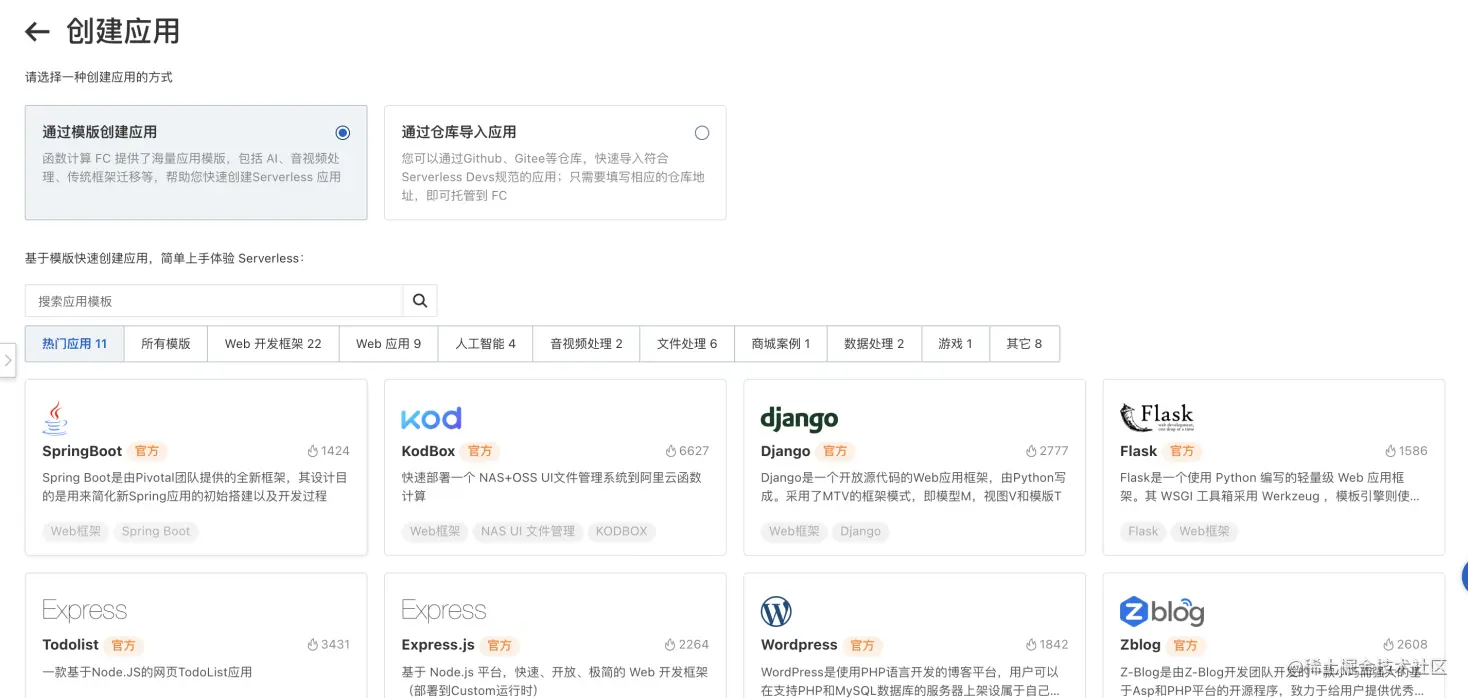Click 官方 badge next to SpringBoot

[x=147, y=451]
